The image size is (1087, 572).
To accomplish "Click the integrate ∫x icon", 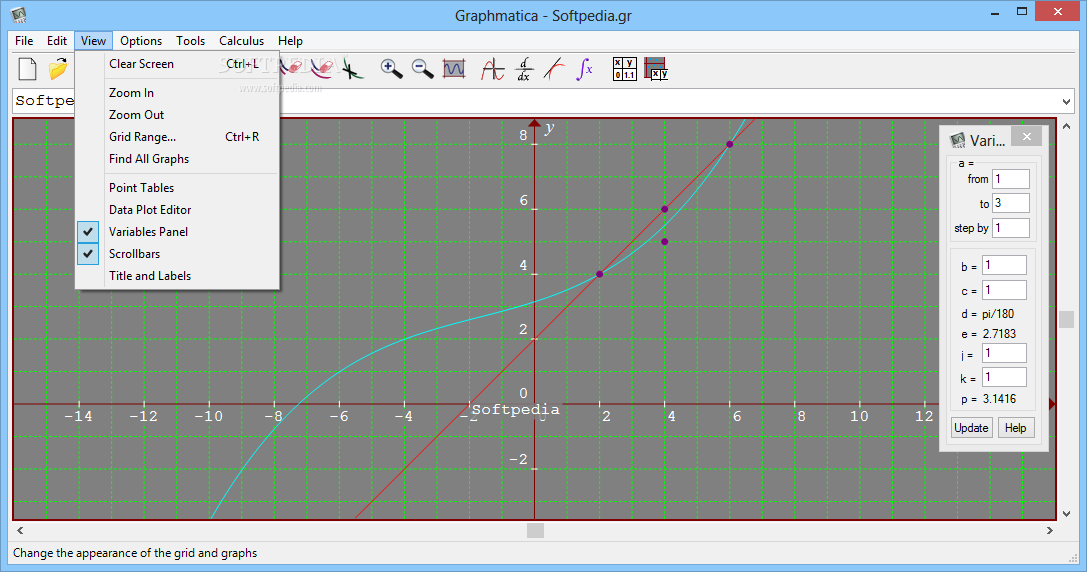I will 584,69.
